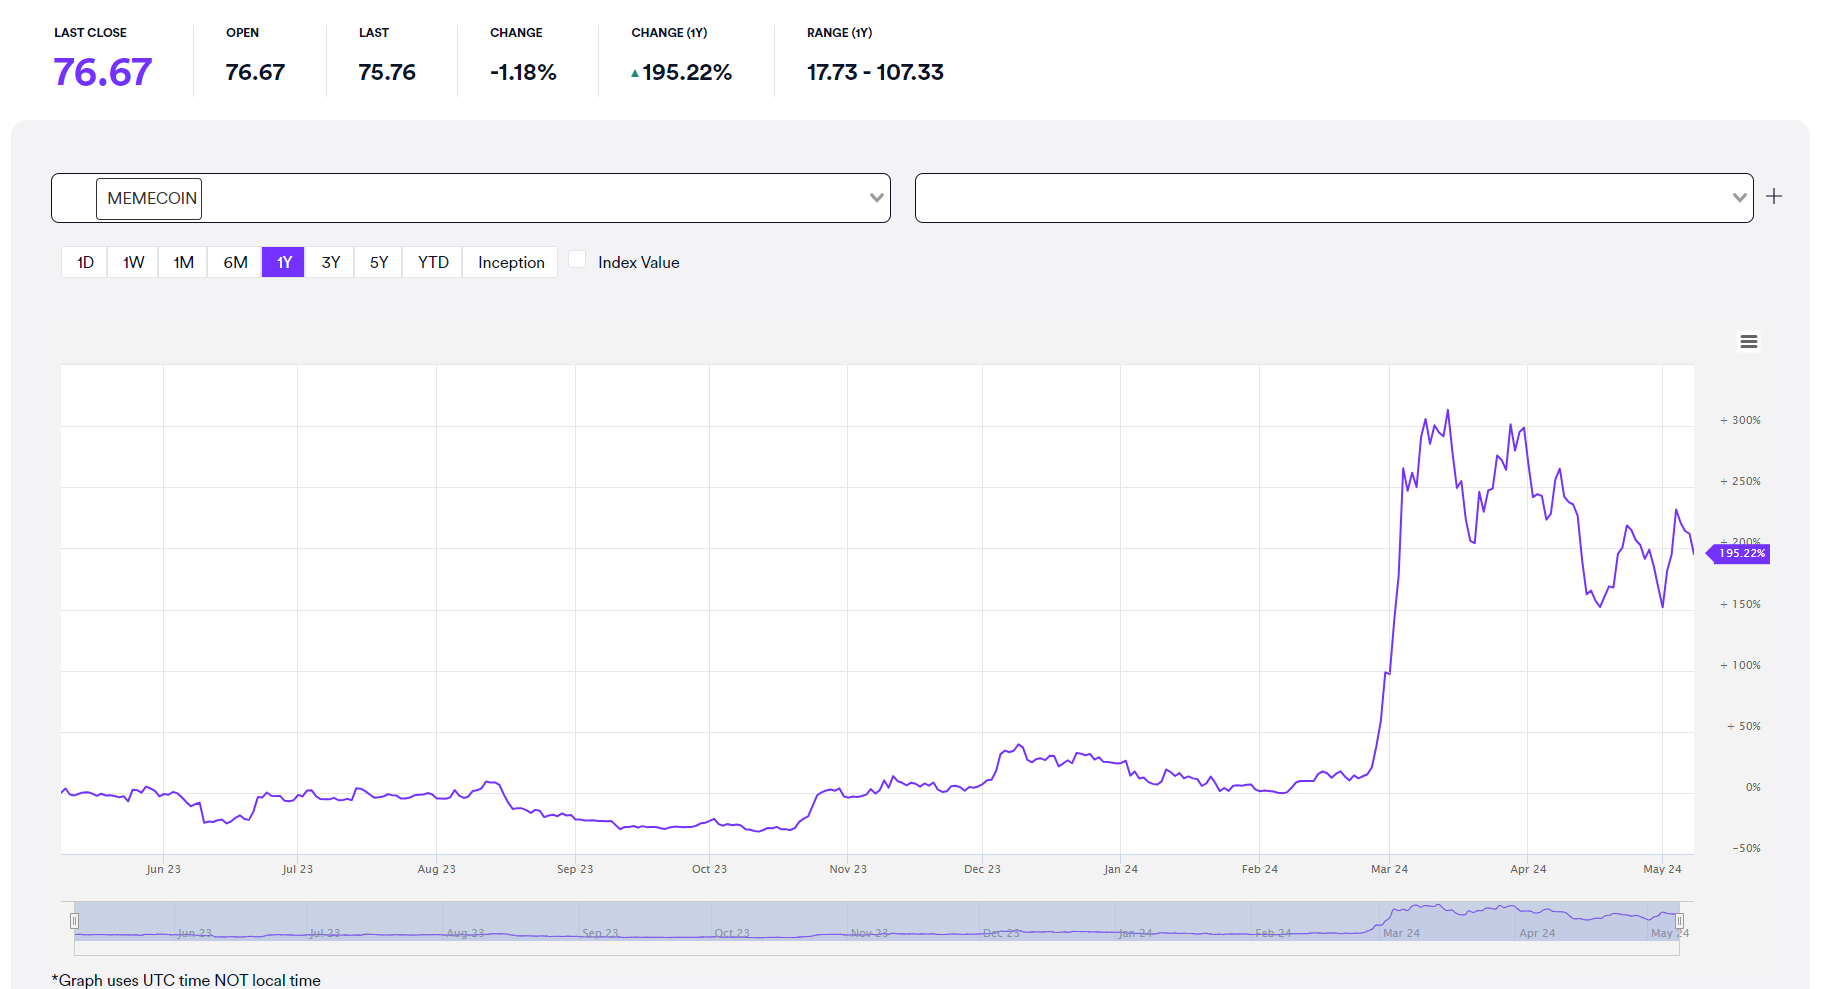The width and height of the screenshot is (1830, 989).
Task: Expand the empty comparison dropdown arrow
Action: [1740, 198]
